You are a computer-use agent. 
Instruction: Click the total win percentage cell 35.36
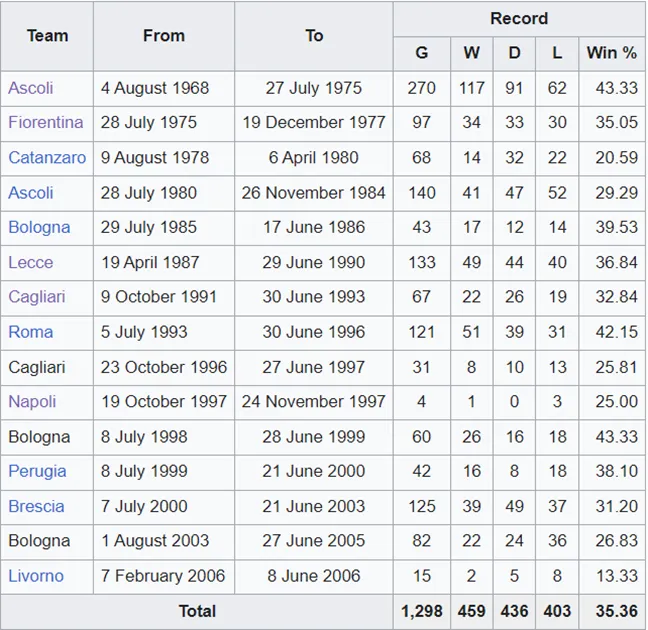(x=614, y=611)
